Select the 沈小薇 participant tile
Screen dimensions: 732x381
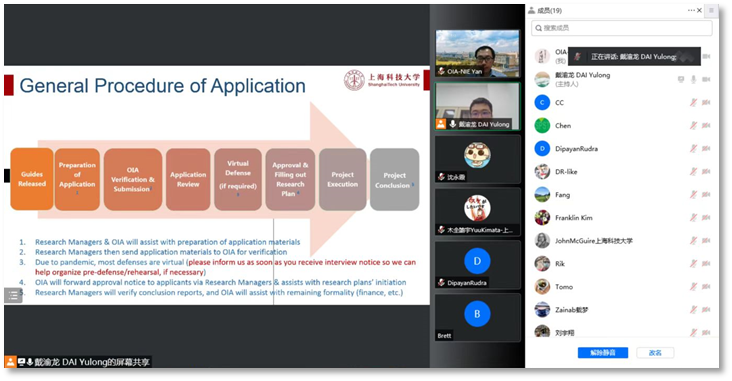pyautogui.click(x=477, y=159)
